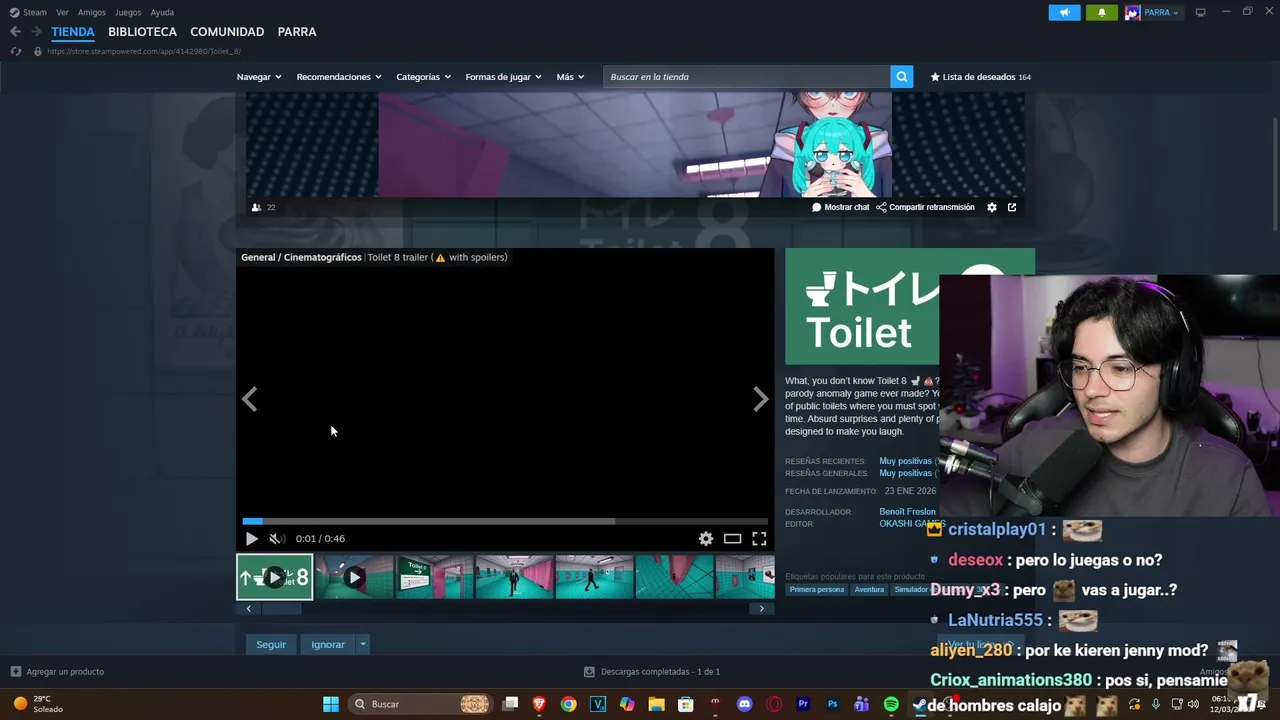Open the Primera persona tag
This screenshot has width=1280, height=720.
tap(817, 589)
